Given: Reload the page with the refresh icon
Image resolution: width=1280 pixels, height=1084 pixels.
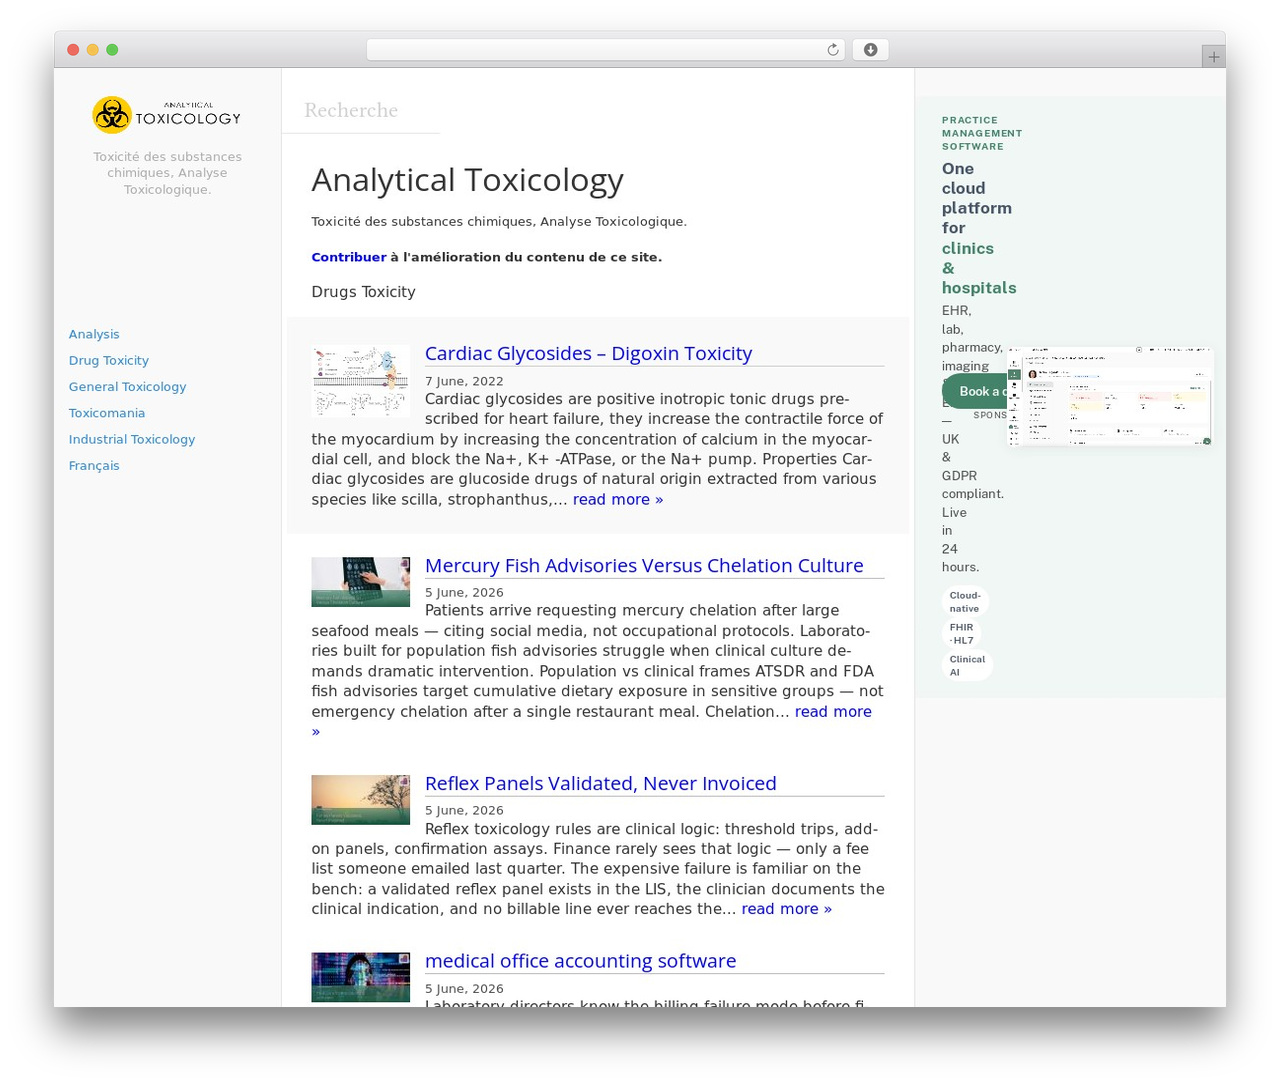Looking at the screenshot, I should [x=832, y=50].
